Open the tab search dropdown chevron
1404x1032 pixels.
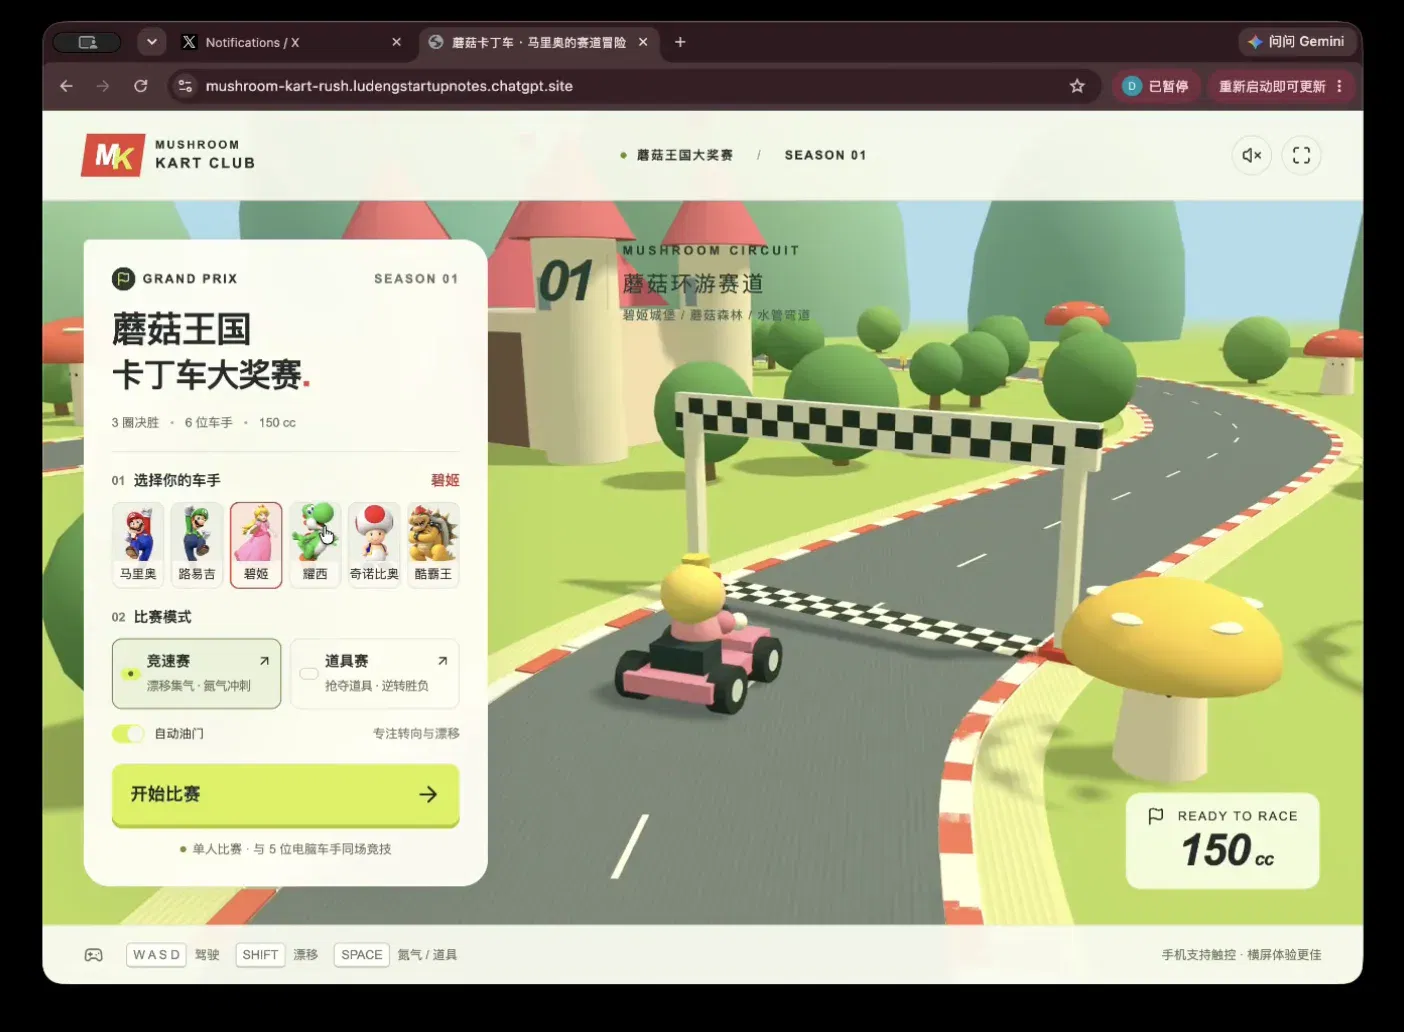click(151, 42)
